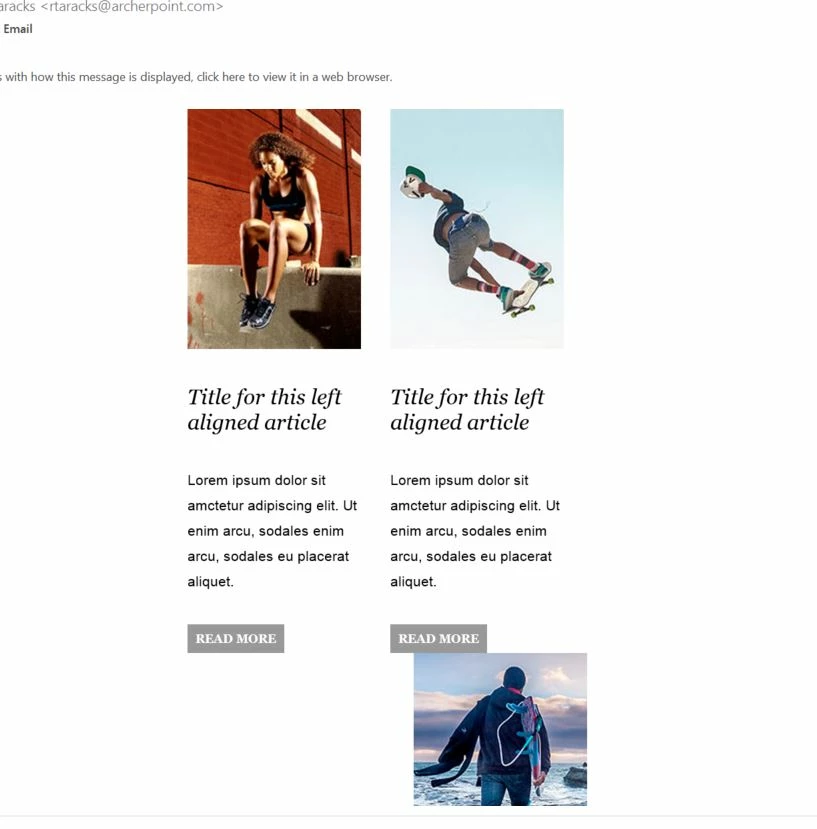Click the right article title heading
Screen dimensions: 817x829
pyautogui.click(x=467, y=410)
